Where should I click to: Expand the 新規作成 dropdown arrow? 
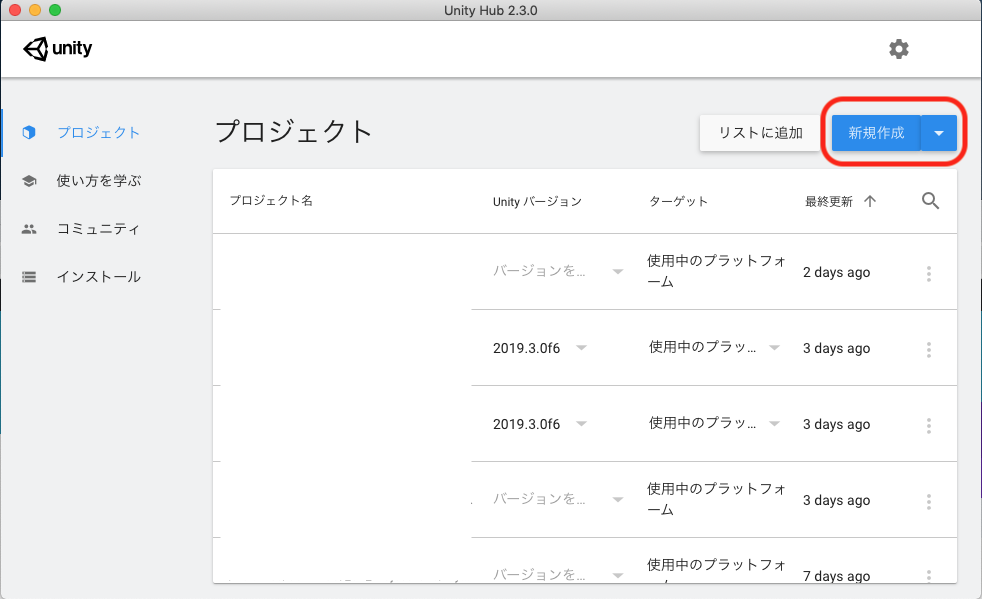[939, 133]
